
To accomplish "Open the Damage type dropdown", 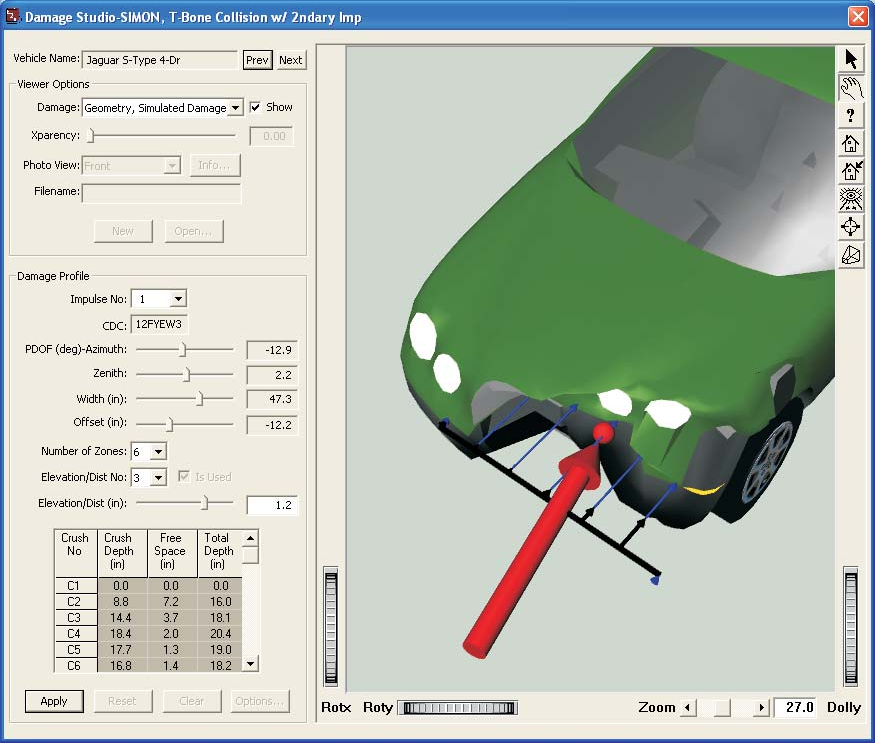I will (x=236, y=108).
